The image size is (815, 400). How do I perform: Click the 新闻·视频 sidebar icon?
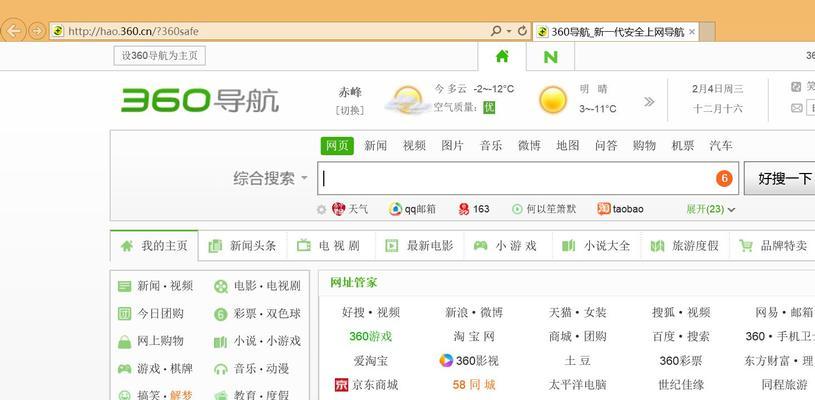124,286
